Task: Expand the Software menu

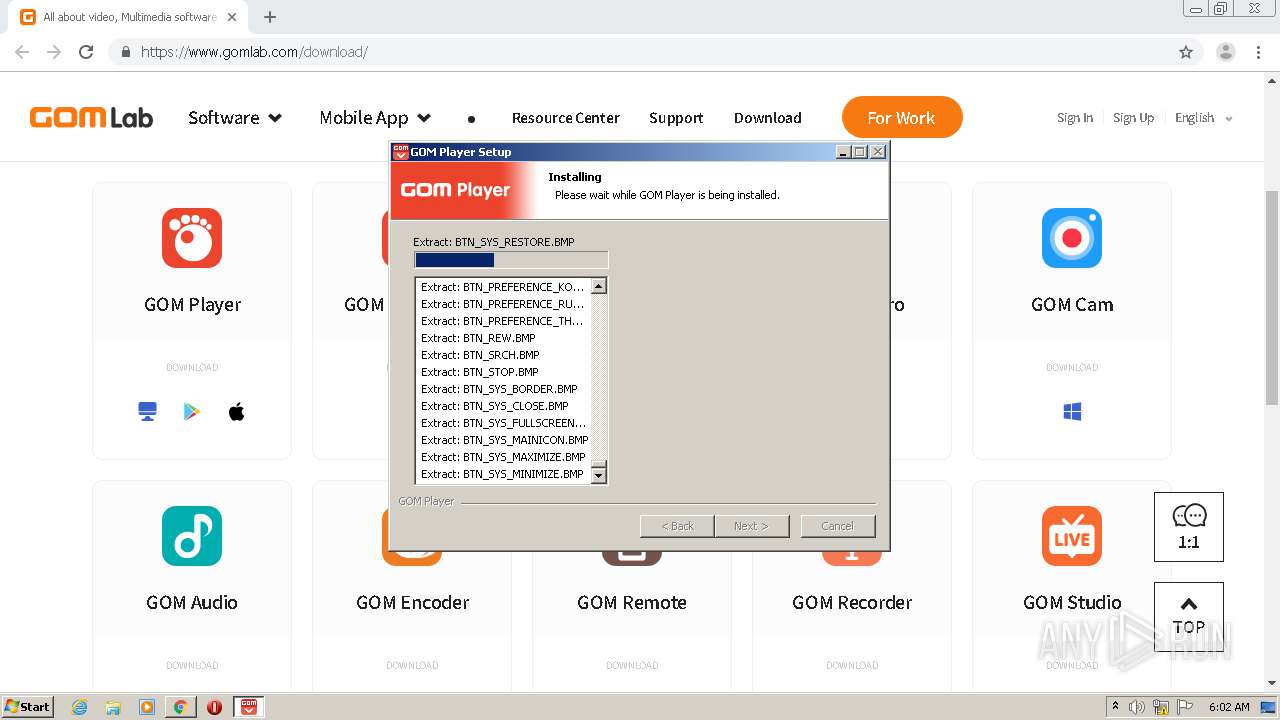Action: (x=235, y=118)
